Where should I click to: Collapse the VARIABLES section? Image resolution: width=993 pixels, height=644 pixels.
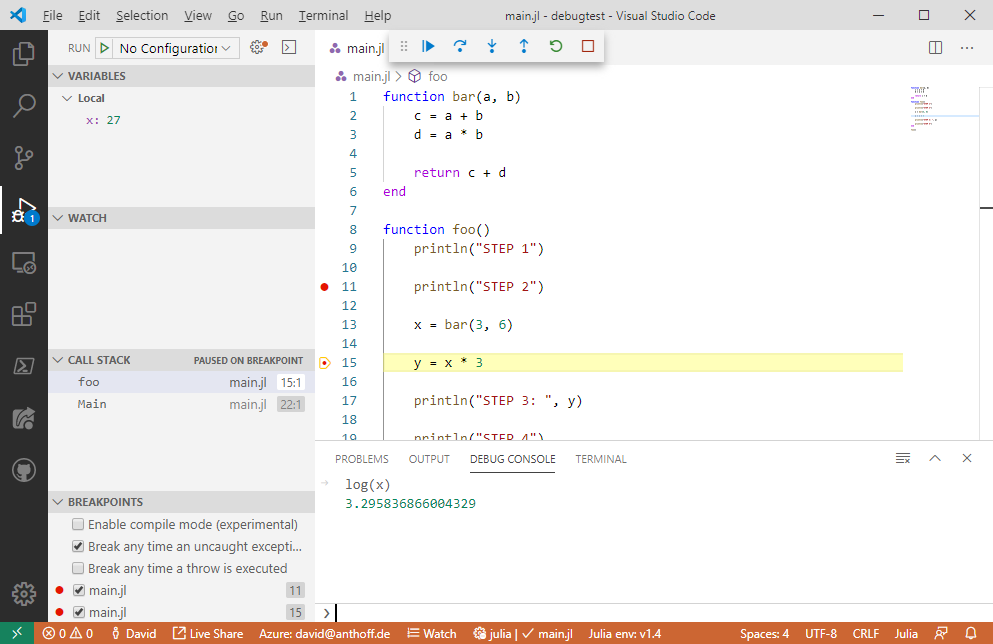(x=58, y=75)
